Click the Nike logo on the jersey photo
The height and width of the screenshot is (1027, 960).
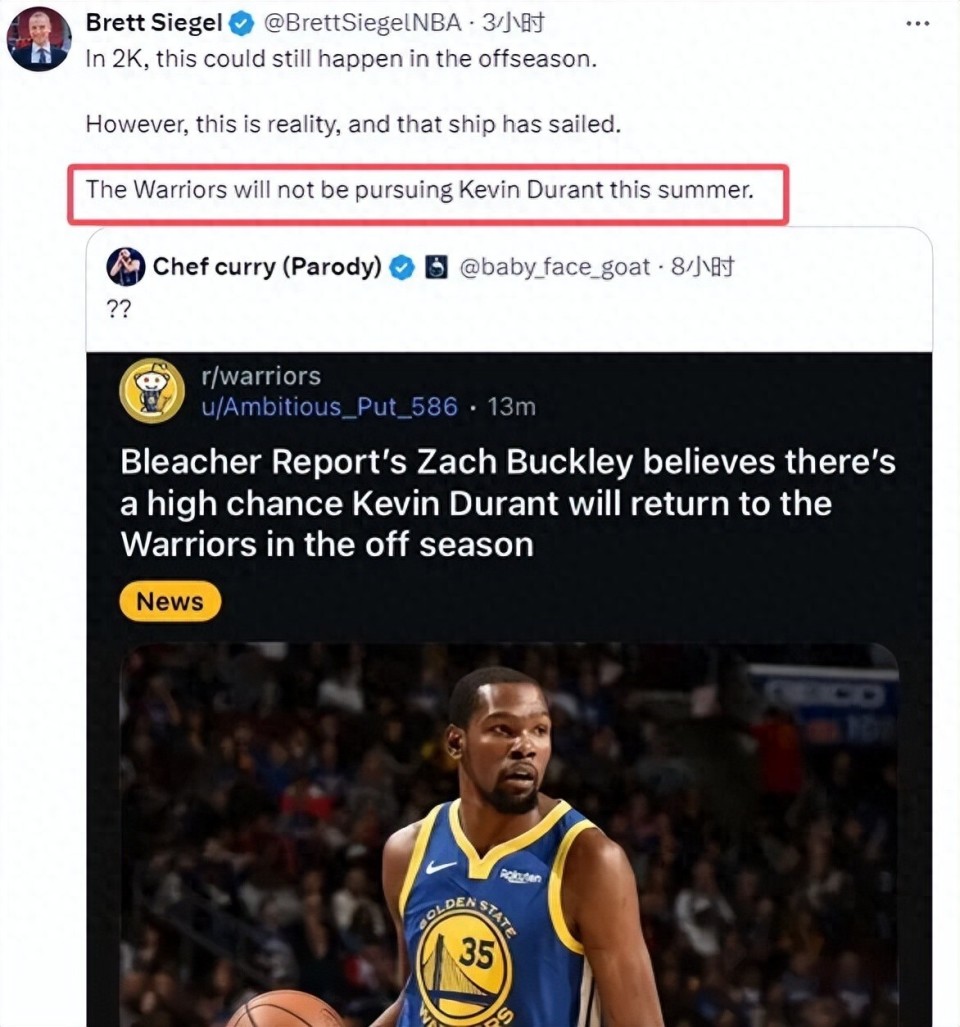point(440,868)
